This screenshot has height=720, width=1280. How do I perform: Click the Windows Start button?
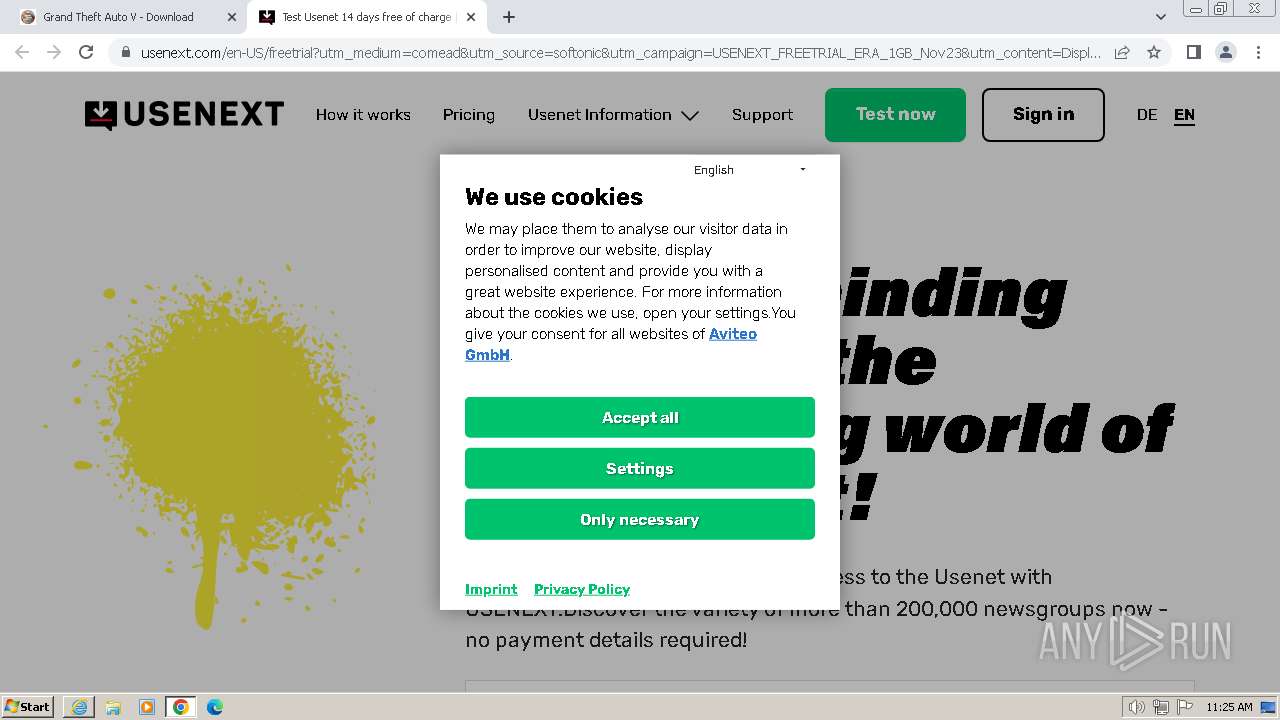[x=28, y=707]
